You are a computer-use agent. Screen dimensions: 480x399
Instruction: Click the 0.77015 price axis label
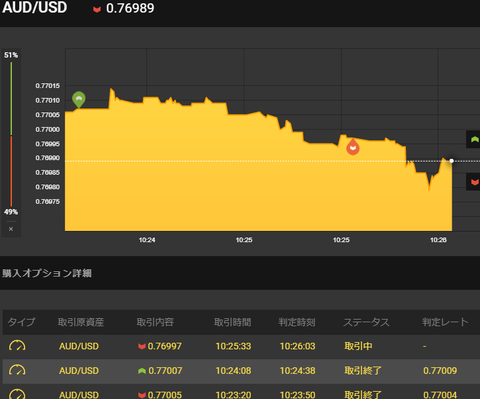pyautogui.click(x=48, y=86)
